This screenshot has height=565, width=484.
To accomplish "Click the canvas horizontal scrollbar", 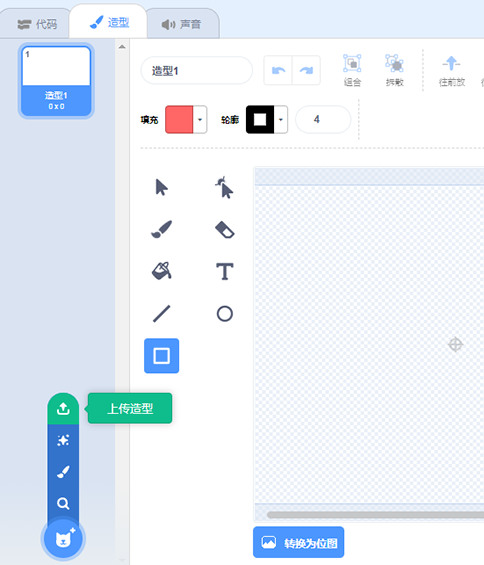I will [375, 515].
